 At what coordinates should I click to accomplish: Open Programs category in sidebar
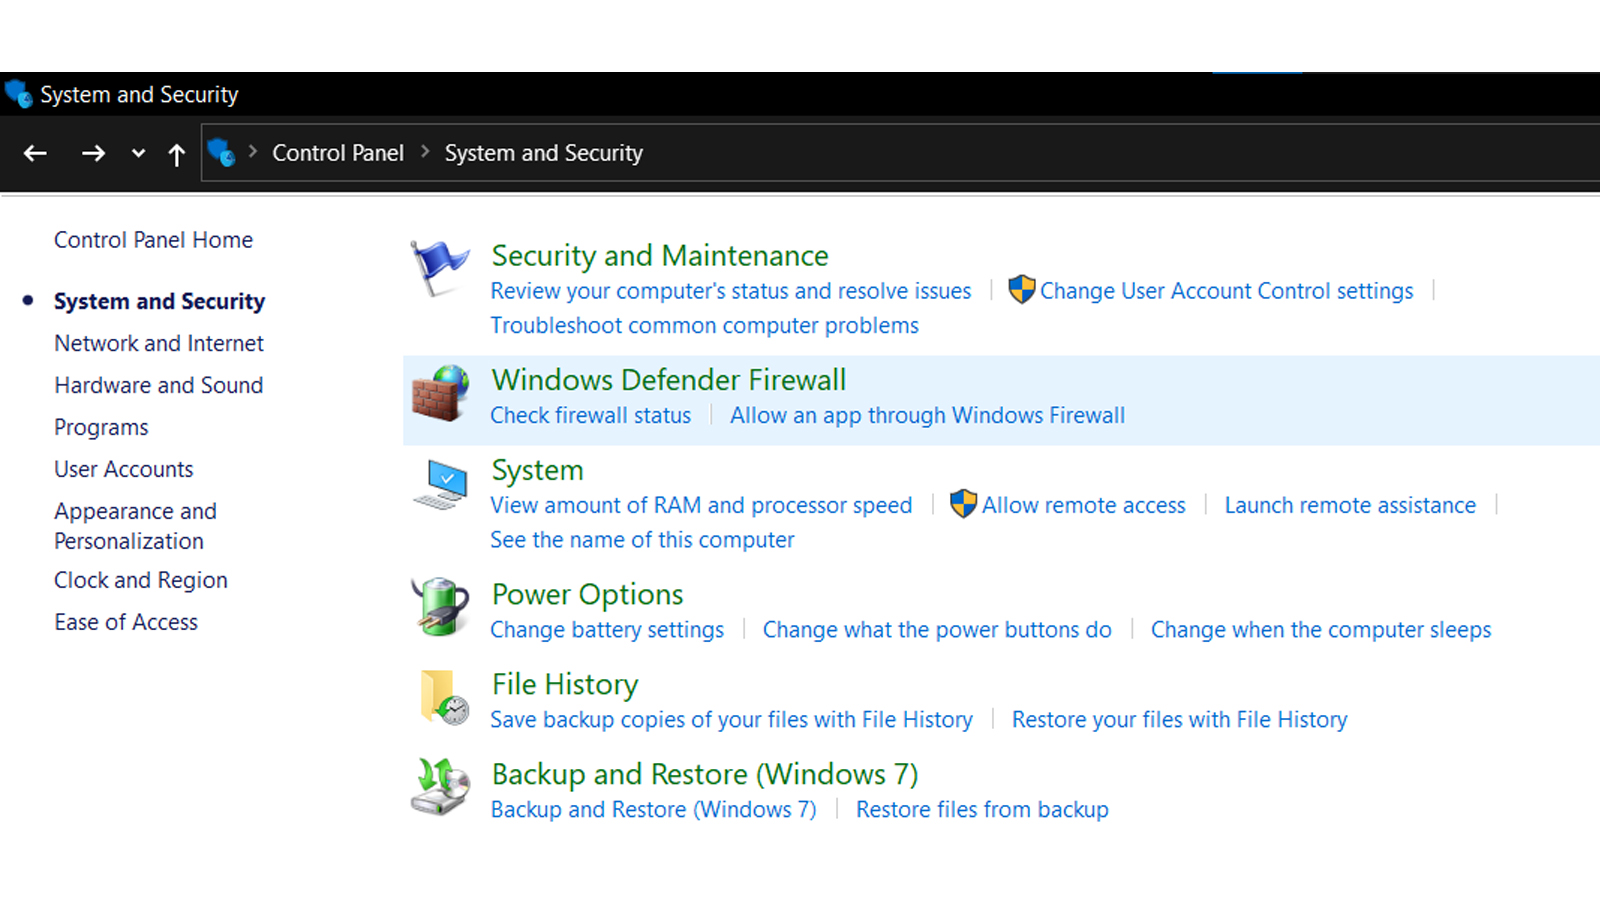point(101,427)
